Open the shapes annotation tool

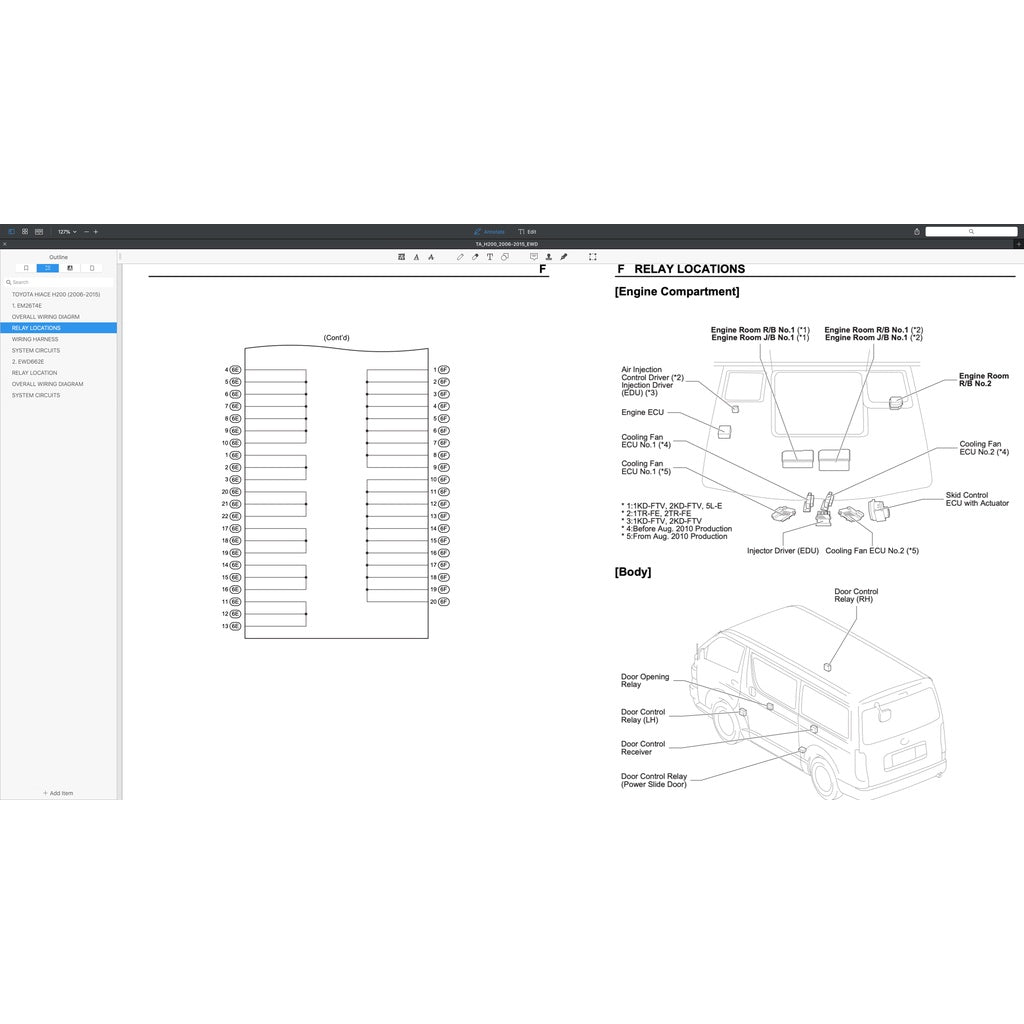click(505, 257)
